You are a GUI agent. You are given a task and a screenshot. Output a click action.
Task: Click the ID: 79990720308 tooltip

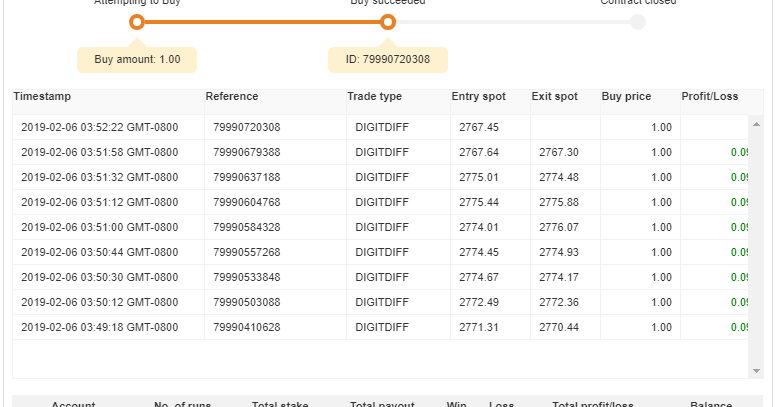pyautogui.click(x=388, y=59)
